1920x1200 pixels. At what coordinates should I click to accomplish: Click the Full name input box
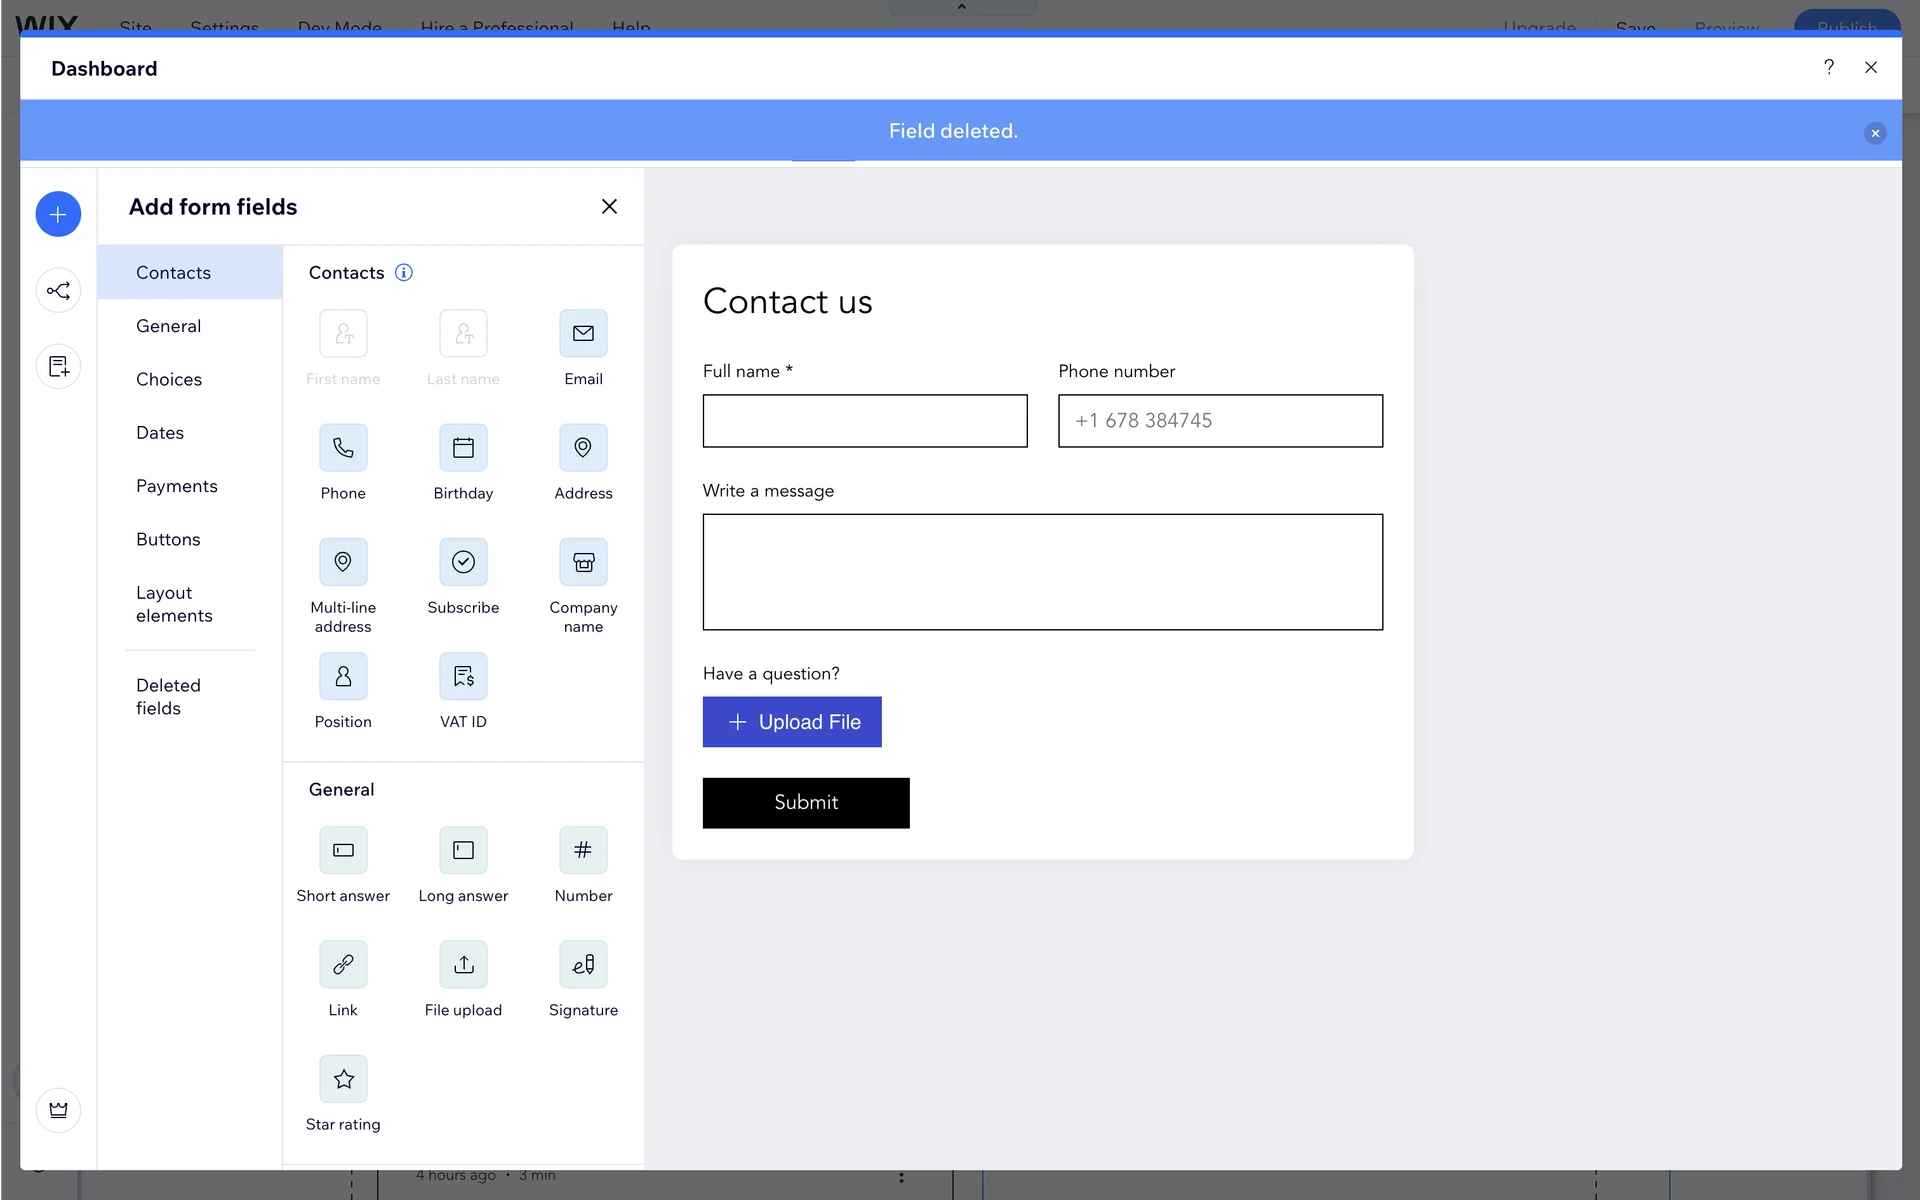pos(865,421)
